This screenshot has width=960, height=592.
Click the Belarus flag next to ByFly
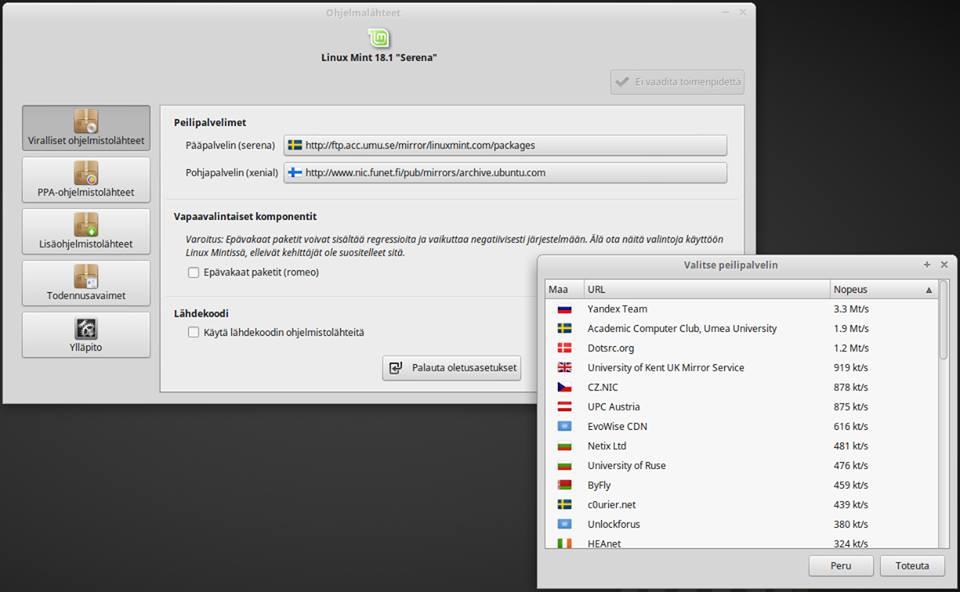click(564, 485)
